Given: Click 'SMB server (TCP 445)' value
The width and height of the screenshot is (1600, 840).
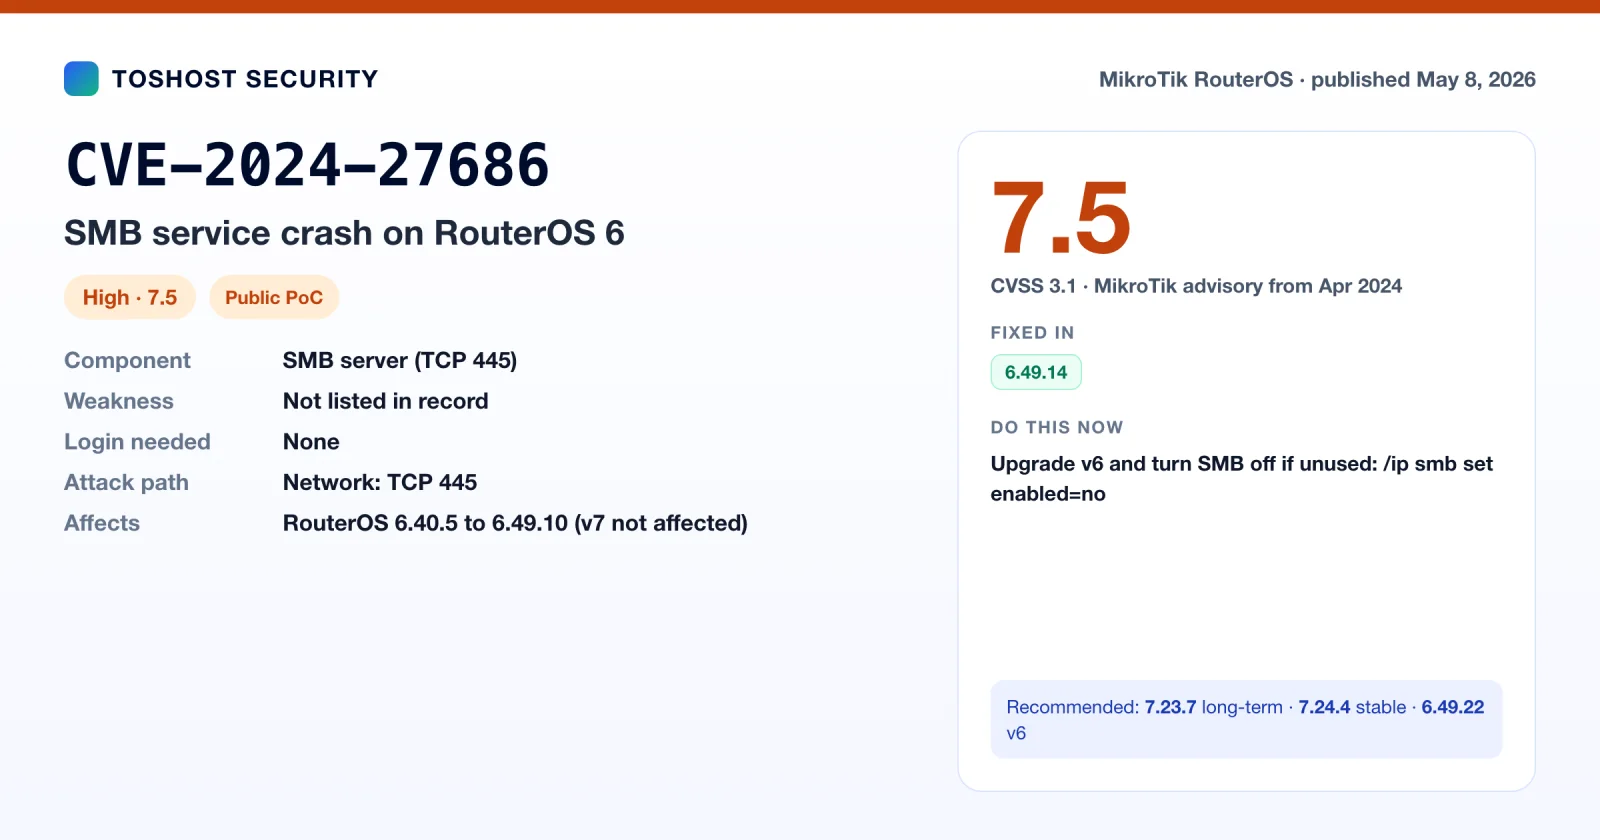Looking at the screenshot, I should tap(400, 360).
